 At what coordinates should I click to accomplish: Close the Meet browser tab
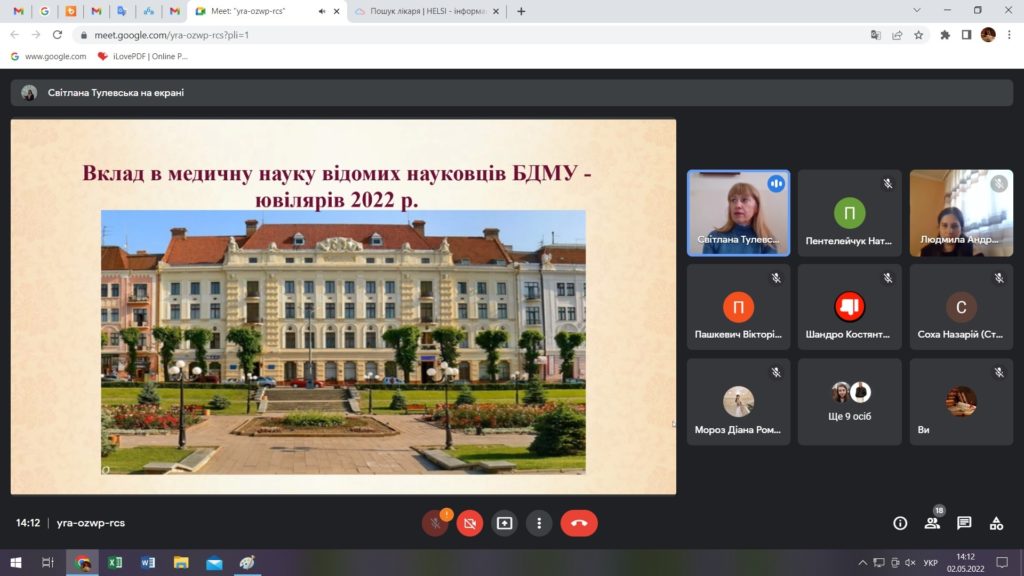pos(337,11)
